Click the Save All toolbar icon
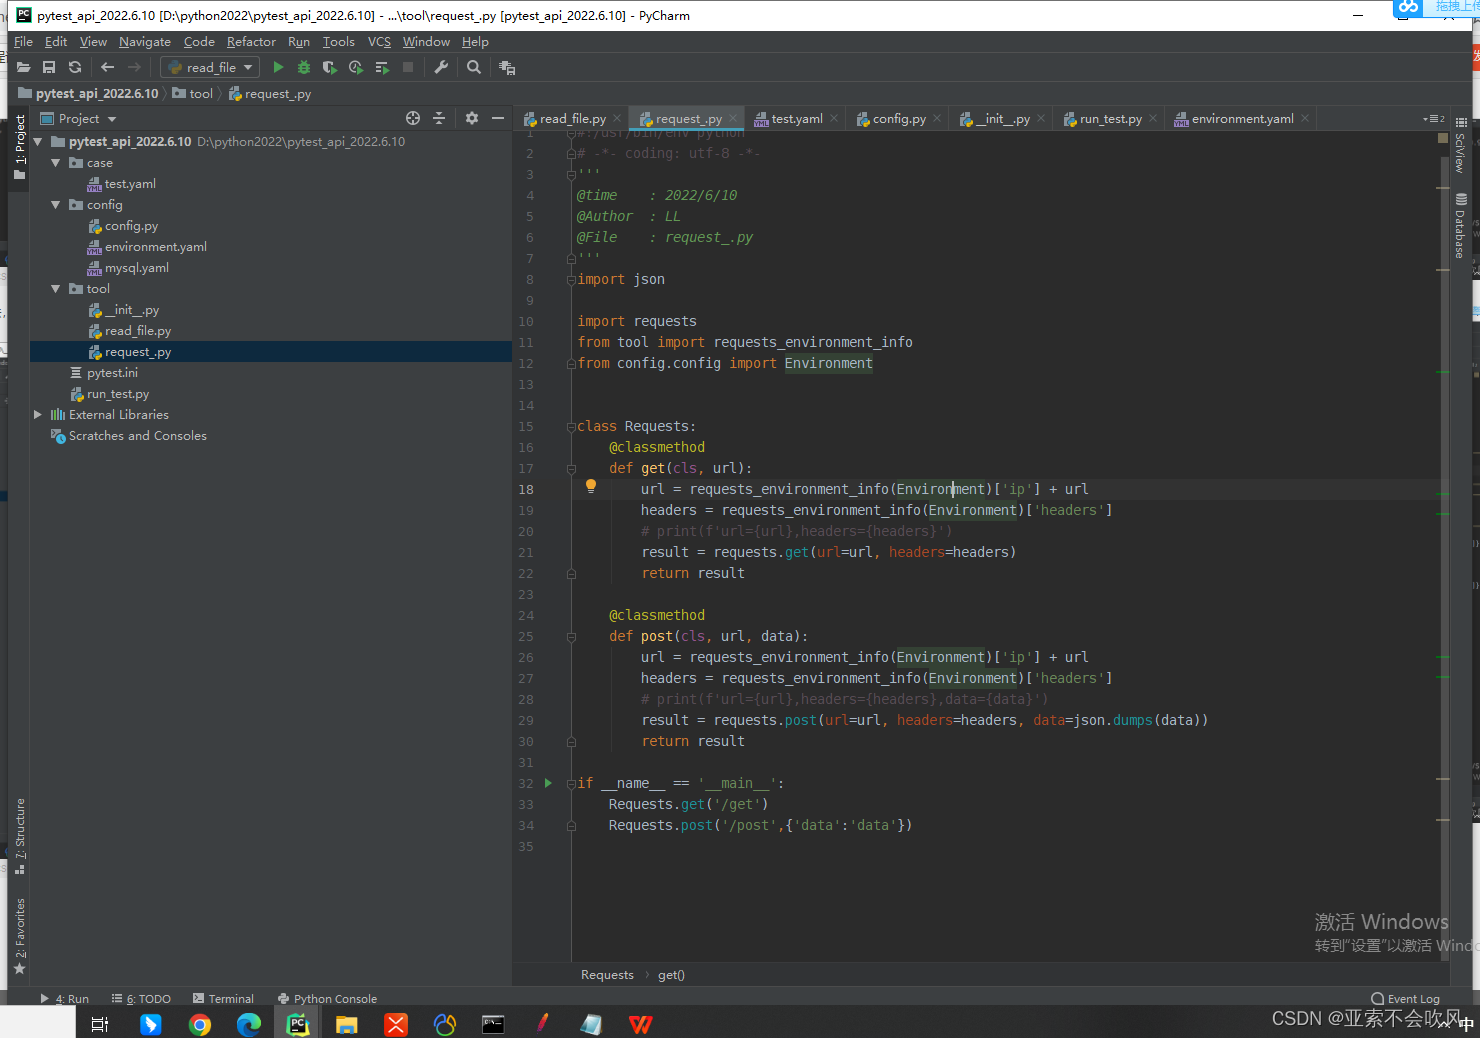Screen dimensions: 1480x1038 49,67
